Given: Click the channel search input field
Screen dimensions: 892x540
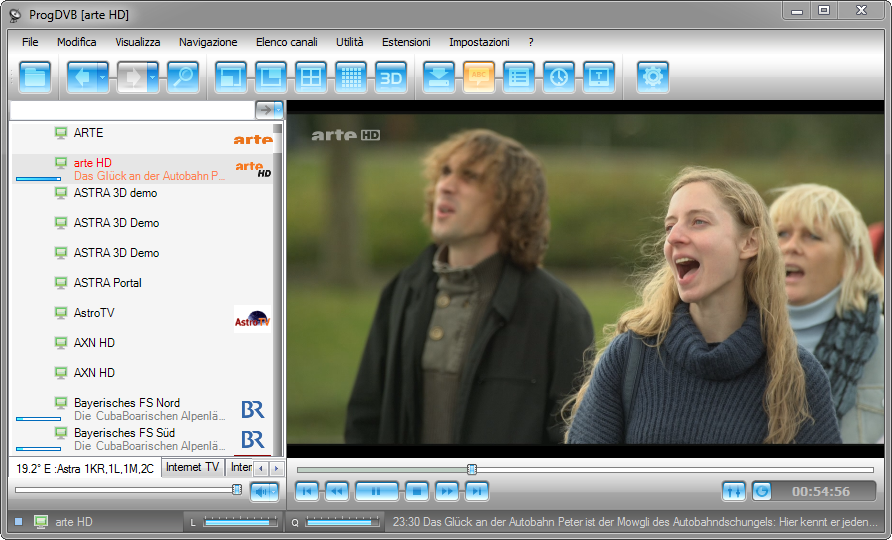Looking at the screenshot, I should tap(132, 109).
